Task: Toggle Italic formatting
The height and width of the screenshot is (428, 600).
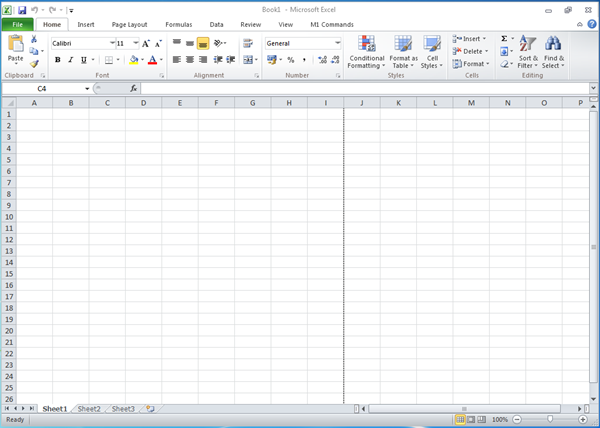Action: [71, 60]
